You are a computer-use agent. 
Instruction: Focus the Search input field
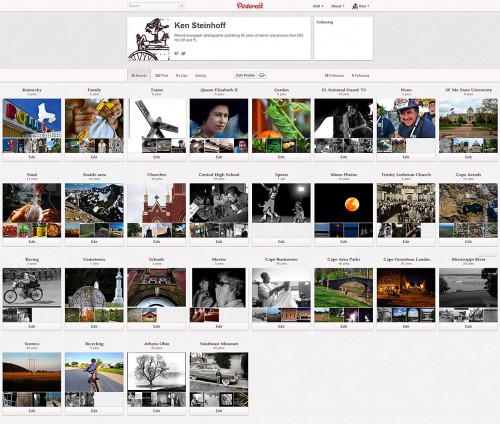point(153,6)
